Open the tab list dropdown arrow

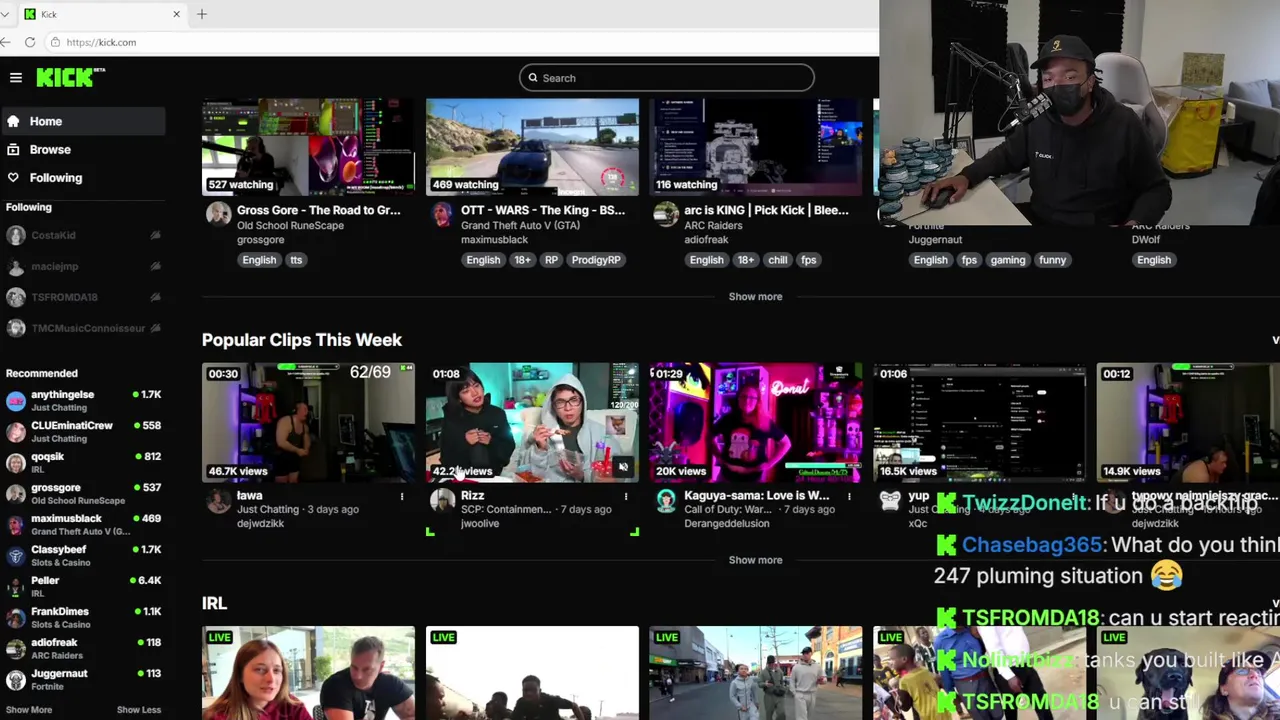(5, 14)
